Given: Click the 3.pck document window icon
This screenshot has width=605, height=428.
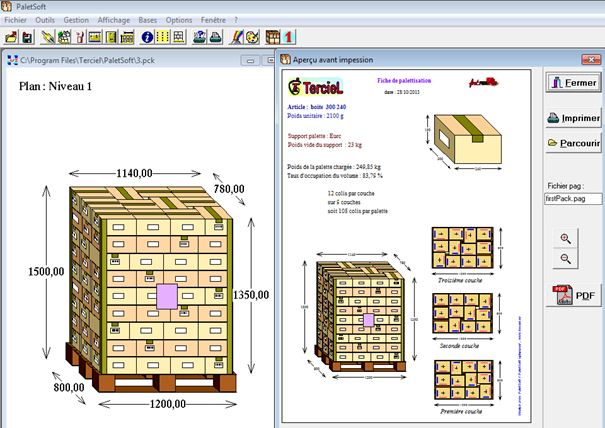Looking at the screenshot, I should coord(12,60).
